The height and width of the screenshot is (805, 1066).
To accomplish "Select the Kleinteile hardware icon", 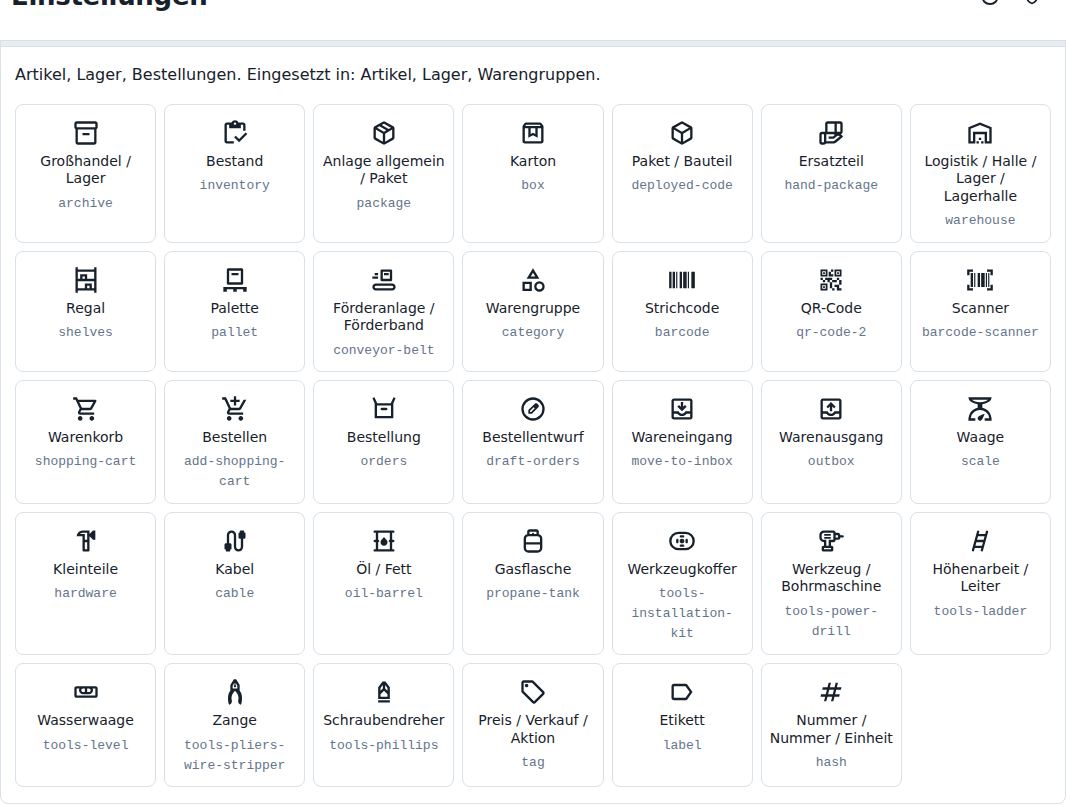I will [86, 541].
